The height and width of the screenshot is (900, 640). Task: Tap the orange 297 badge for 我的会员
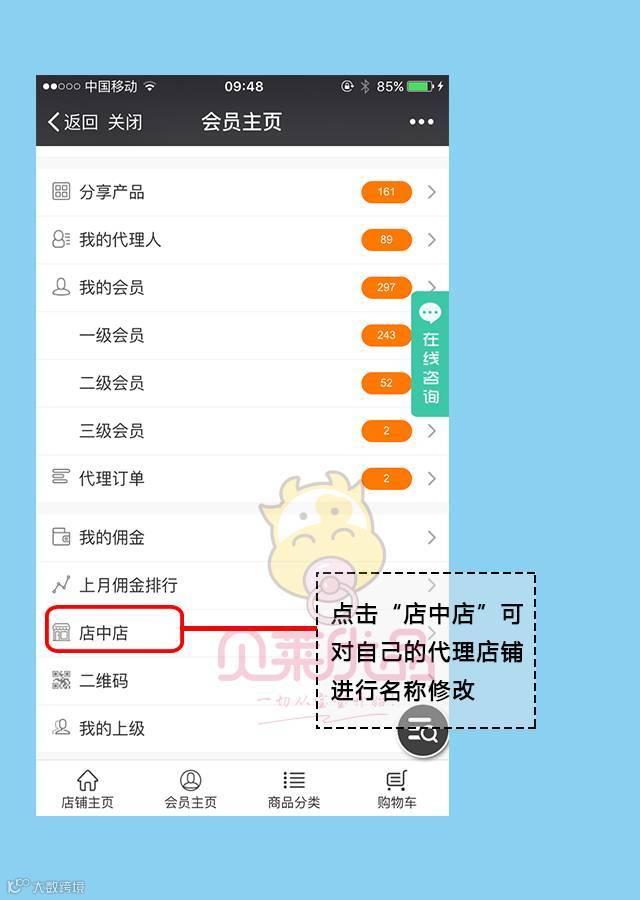click(386, 287)
